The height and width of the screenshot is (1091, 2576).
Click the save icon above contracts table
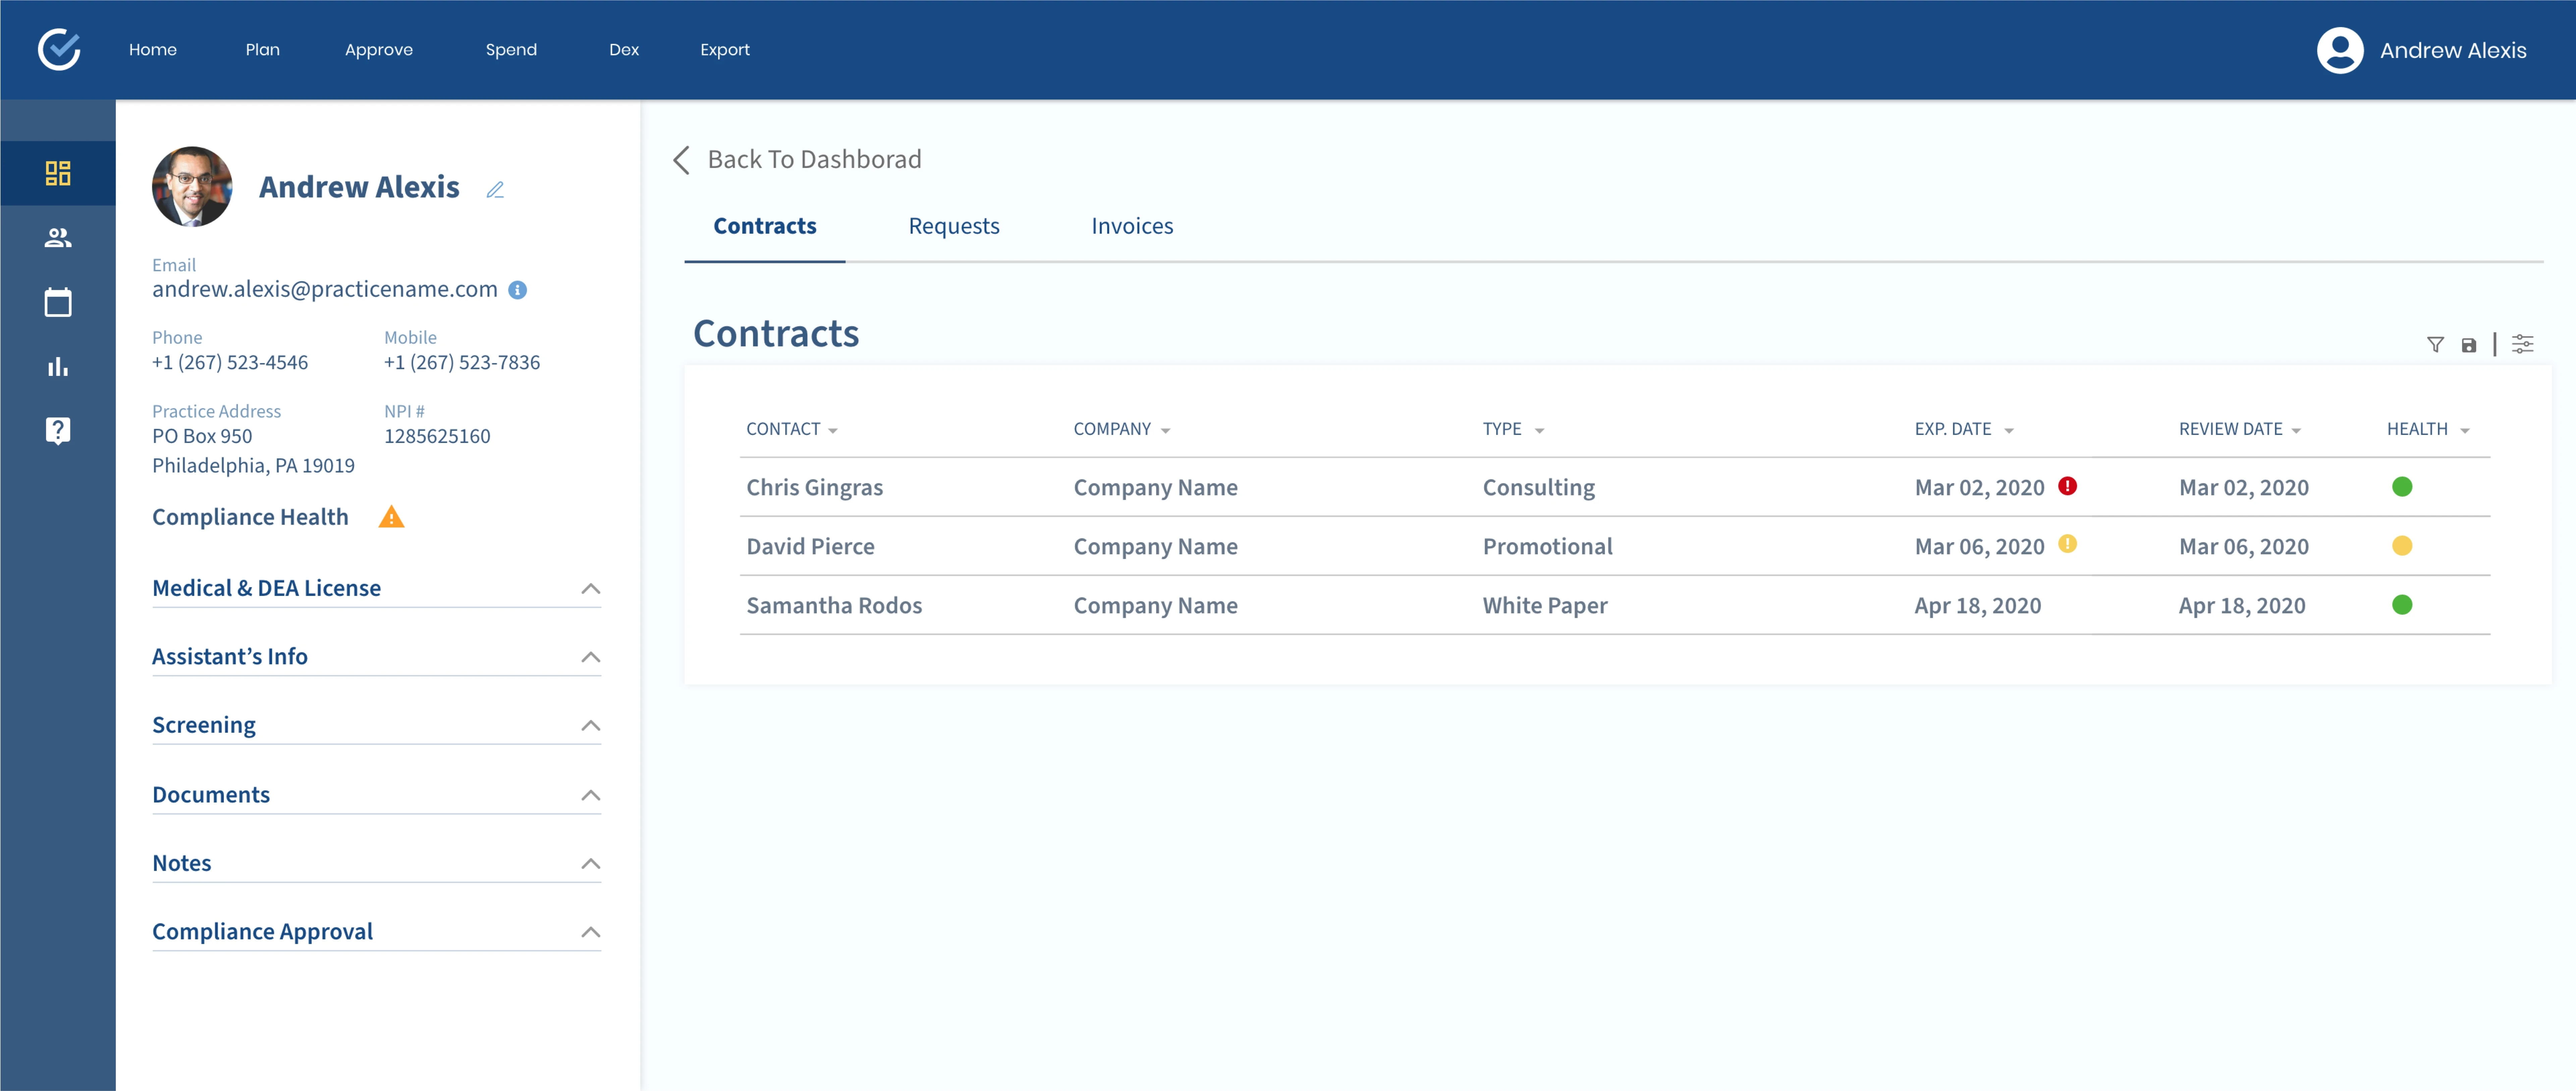click(x=2469, y=345)
